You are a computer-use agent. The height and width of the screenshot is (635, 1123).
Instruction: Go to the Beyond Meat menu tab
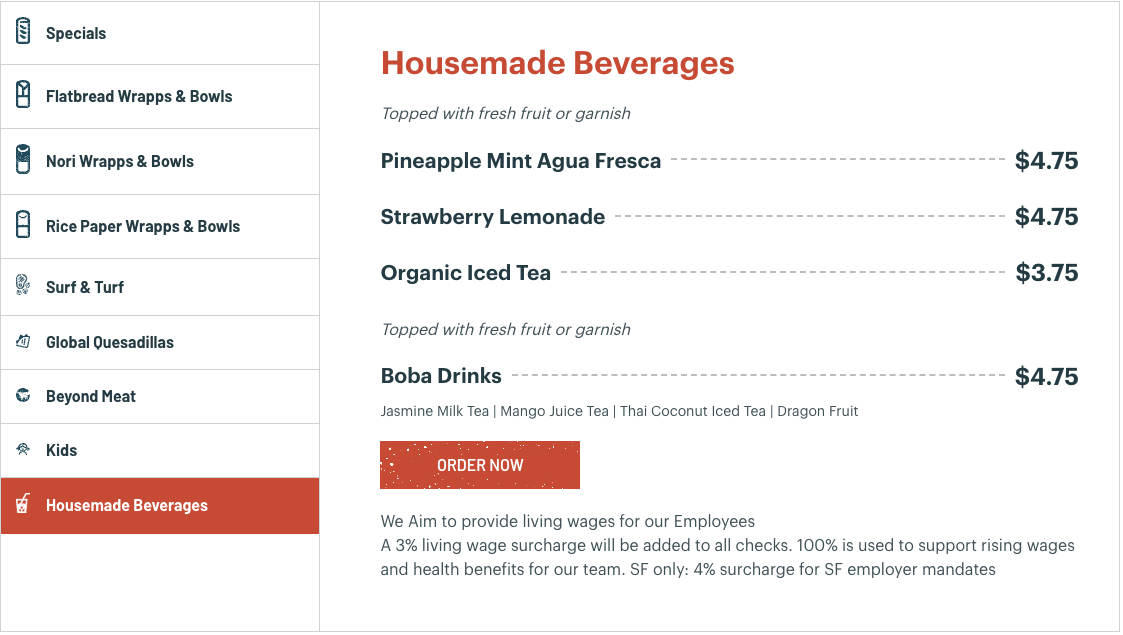91,396
